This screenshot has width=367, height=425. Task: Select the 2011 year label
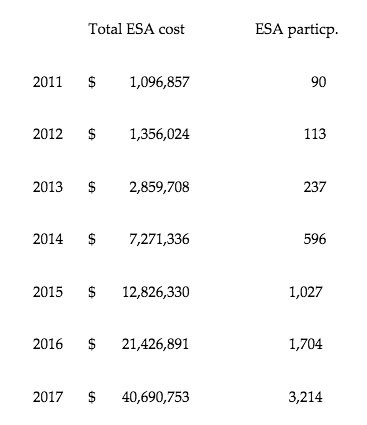48,82
